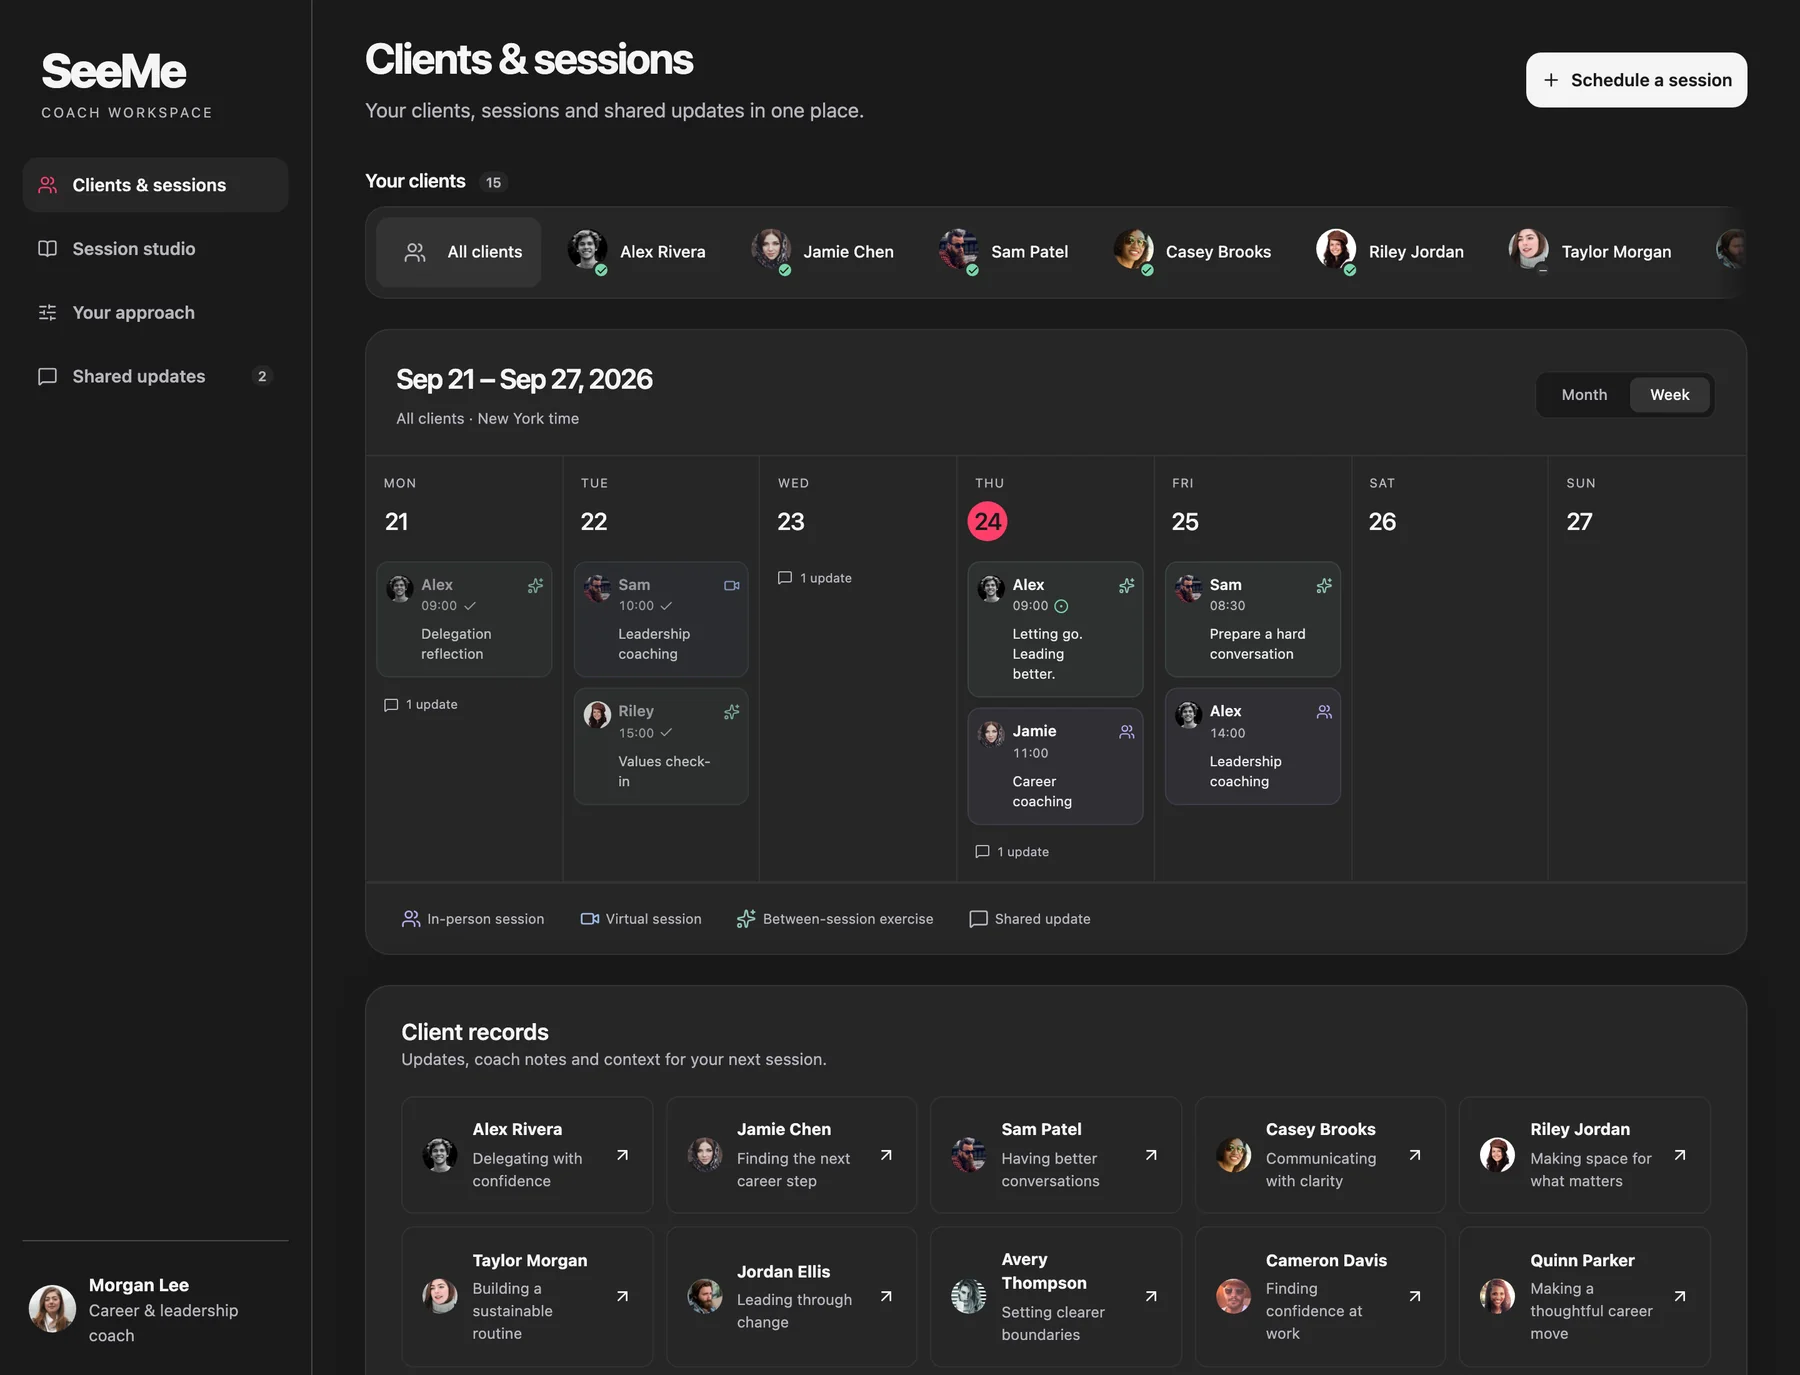Image resolution: width=1800 pixels, height=1375 pixels.
Task: Open Morgan Lee profile at sidebar bottom
Action: click(155, 1310)
